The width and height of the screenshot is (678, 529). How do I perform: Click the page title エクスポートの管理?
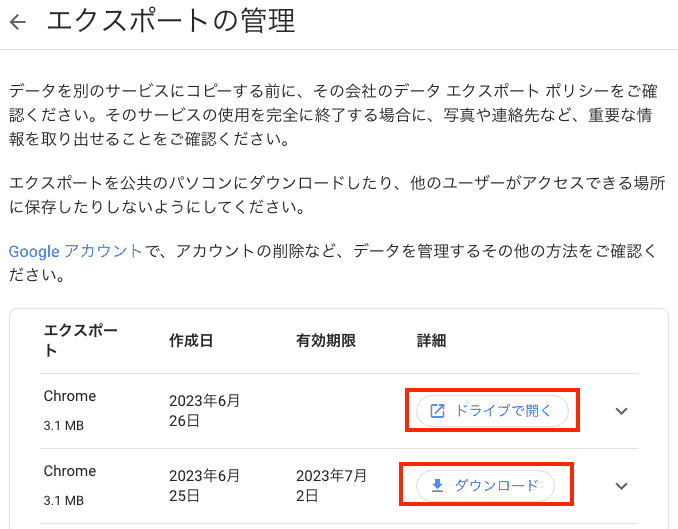171,21
